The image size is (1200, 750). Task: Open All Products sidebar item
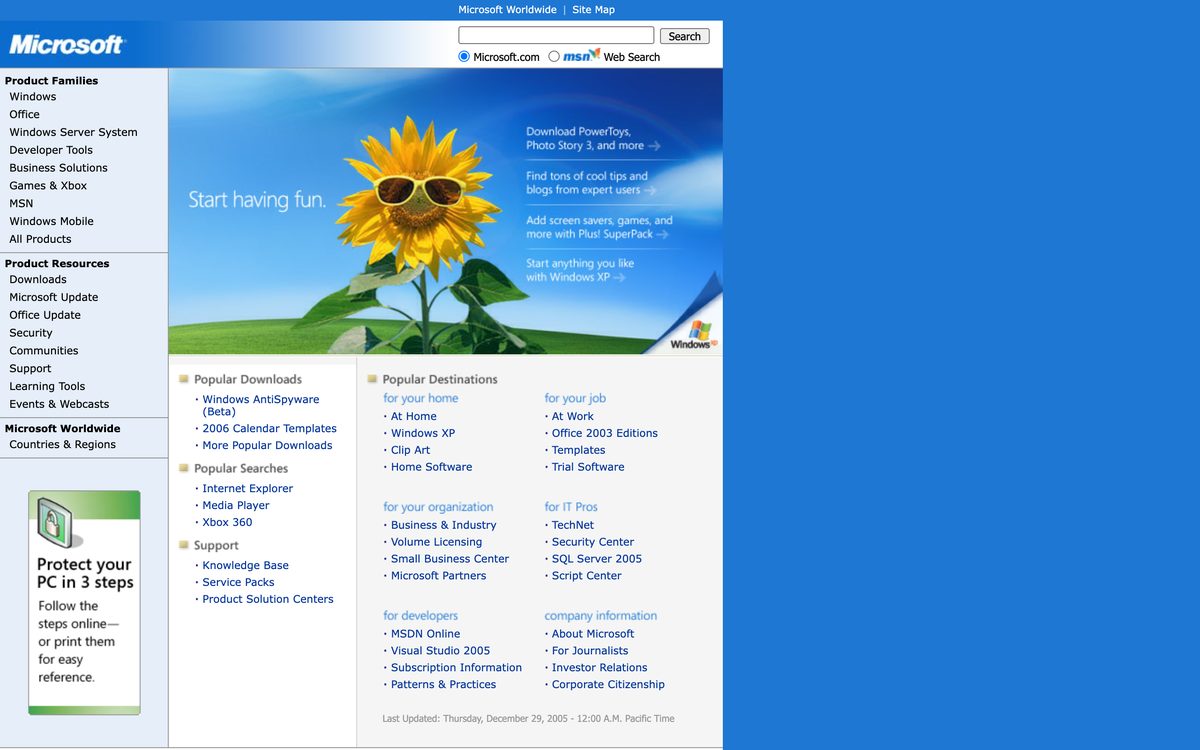point(41,240)
